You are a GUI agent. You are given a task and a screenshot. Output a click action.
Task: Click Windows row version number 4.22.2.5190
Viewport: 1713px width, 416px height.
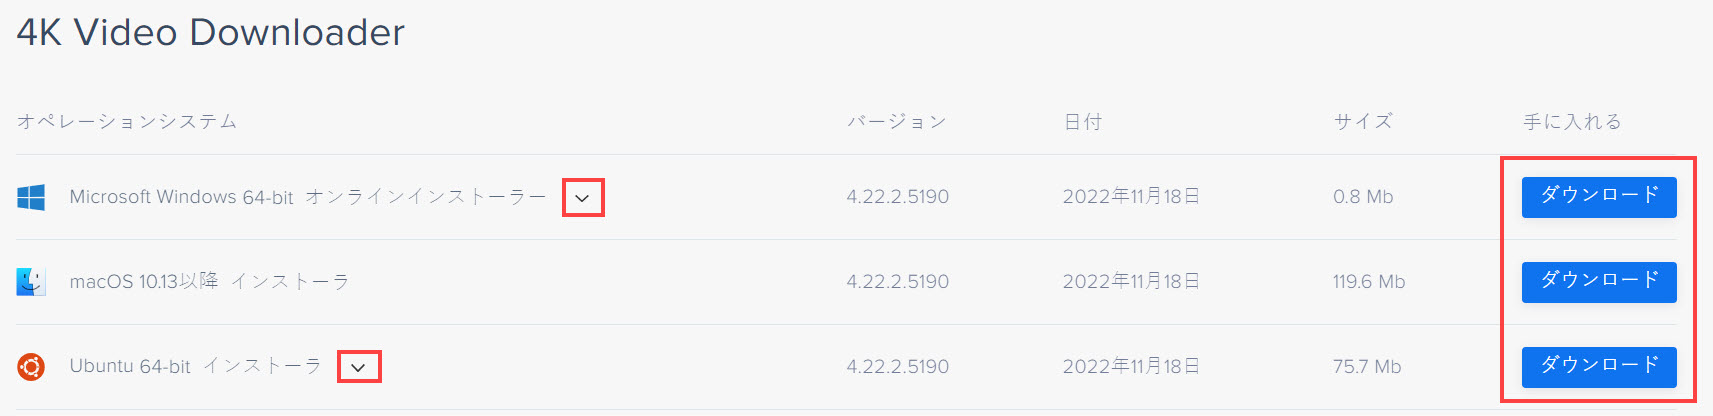tap(898, 197)
